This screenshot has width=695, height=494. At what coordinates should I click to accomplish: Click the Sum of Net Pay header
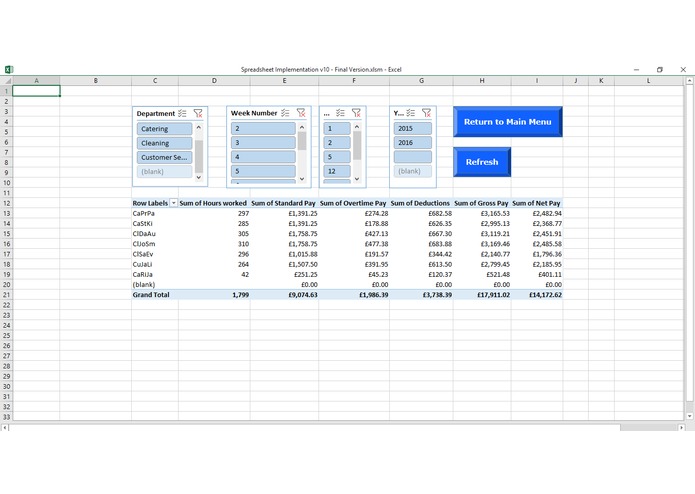[536, 203]
